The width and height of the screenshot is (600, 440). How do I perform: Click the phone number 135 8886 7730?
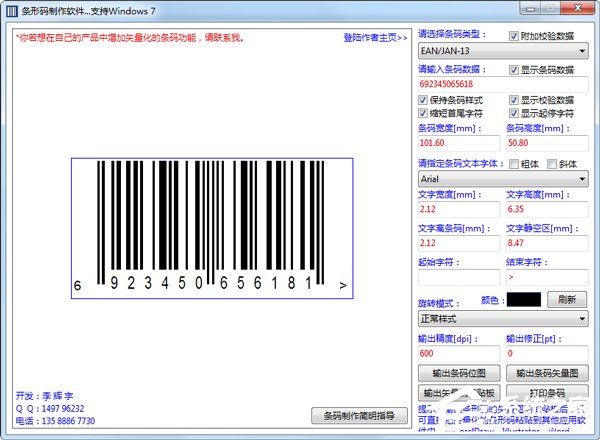pos(68,421)
